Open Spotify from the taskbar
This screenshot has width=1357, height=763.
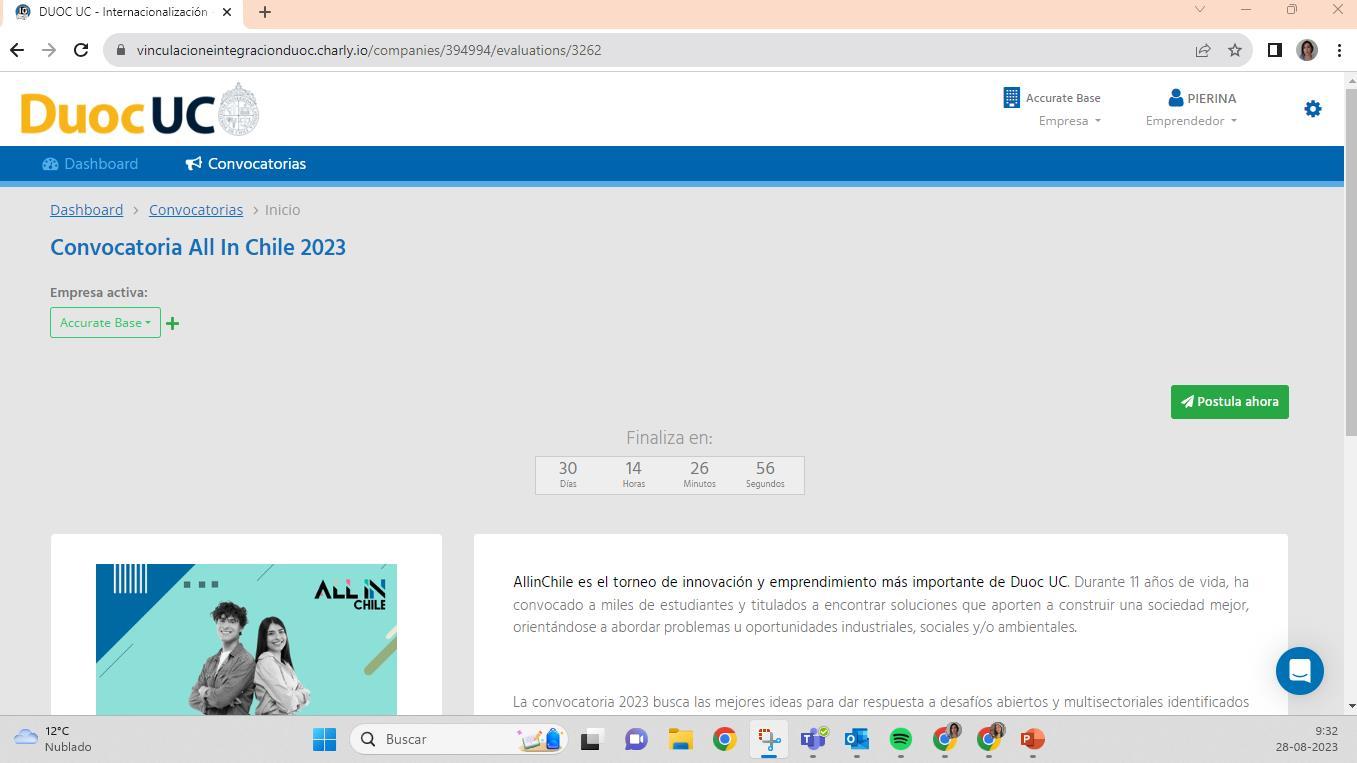tap(900, 739)
